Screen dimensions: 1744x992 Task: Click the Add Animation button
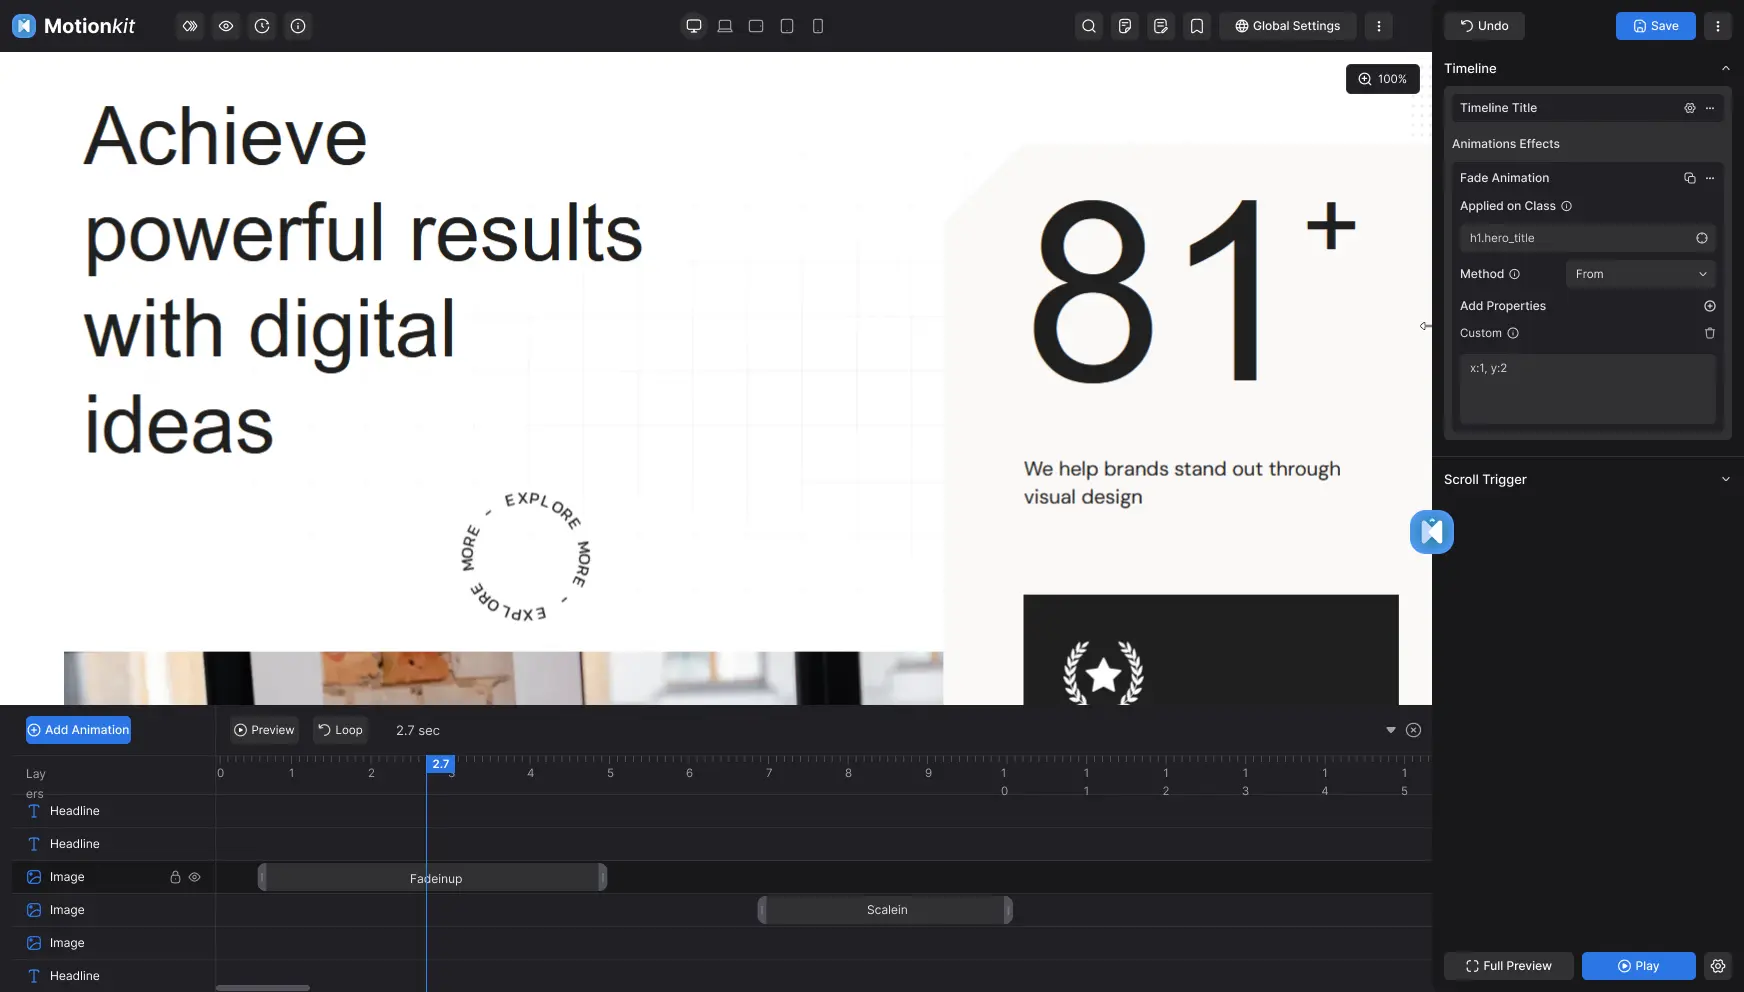78,730
